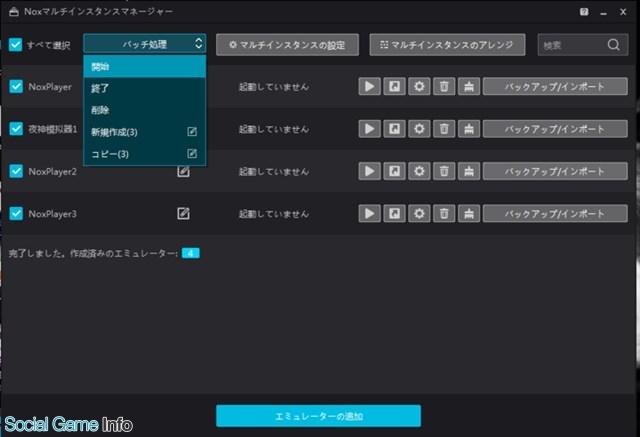The width and height of the screenshot is (640, 437).
Task: Delete NoxPlayer instance with trash icon
Action: 444,87
